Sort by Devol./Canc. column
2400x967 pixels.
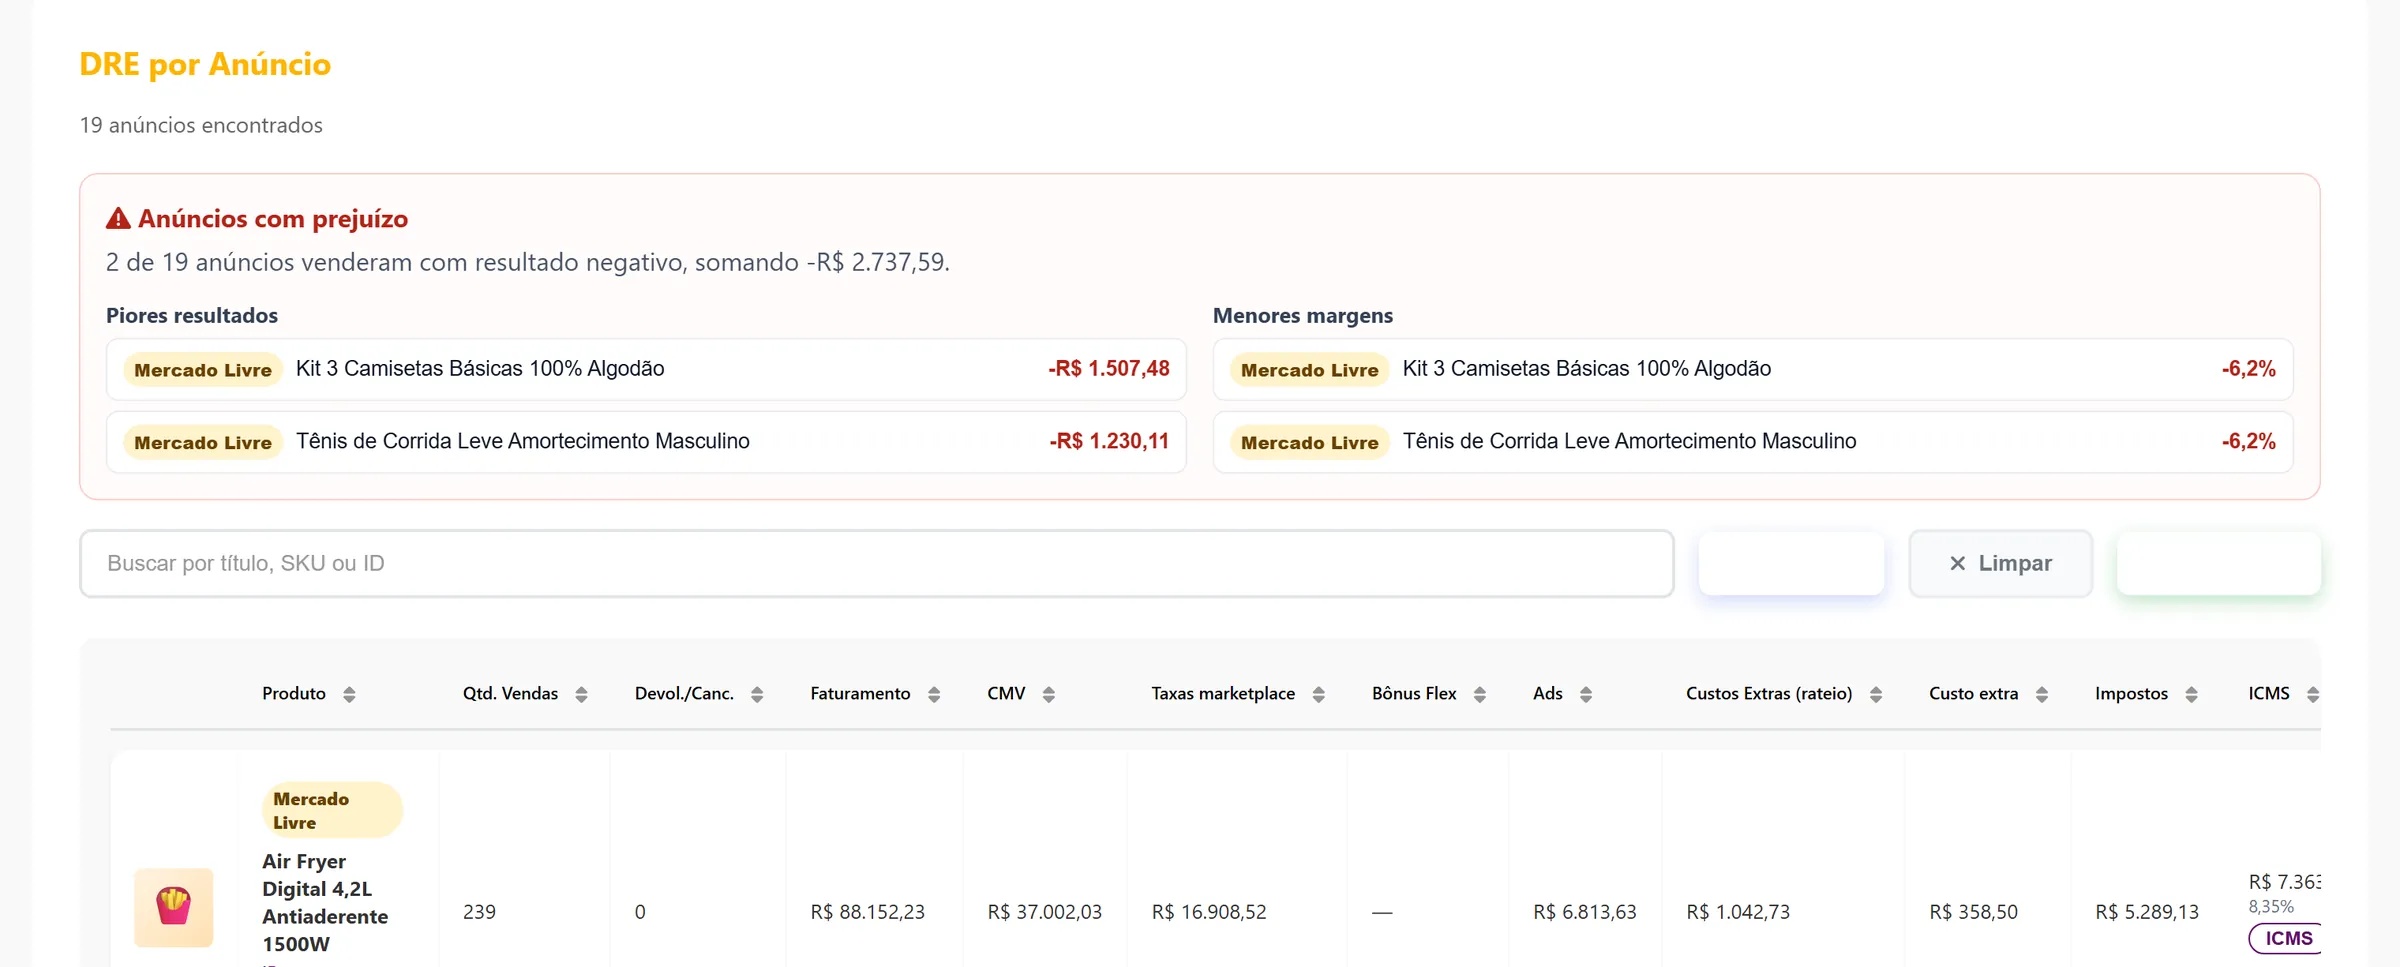click(699, 694)
